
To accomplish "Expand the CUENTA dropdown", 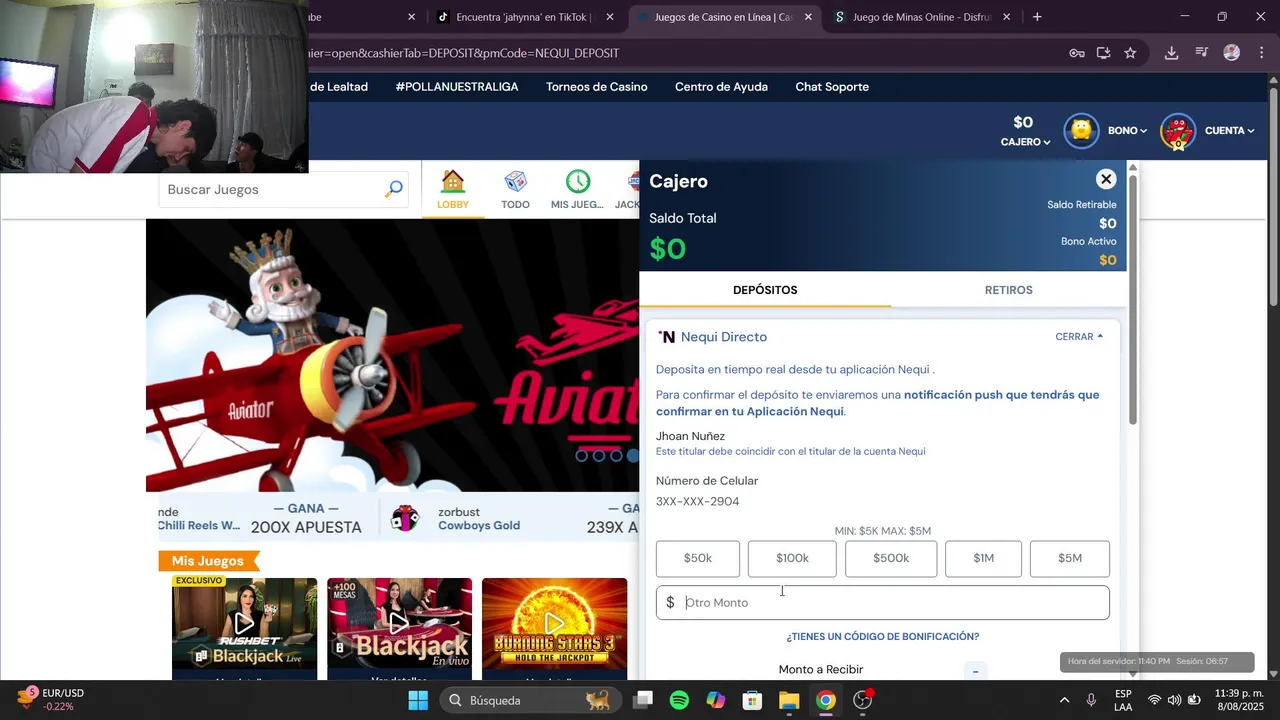I will coord(1229,131).
